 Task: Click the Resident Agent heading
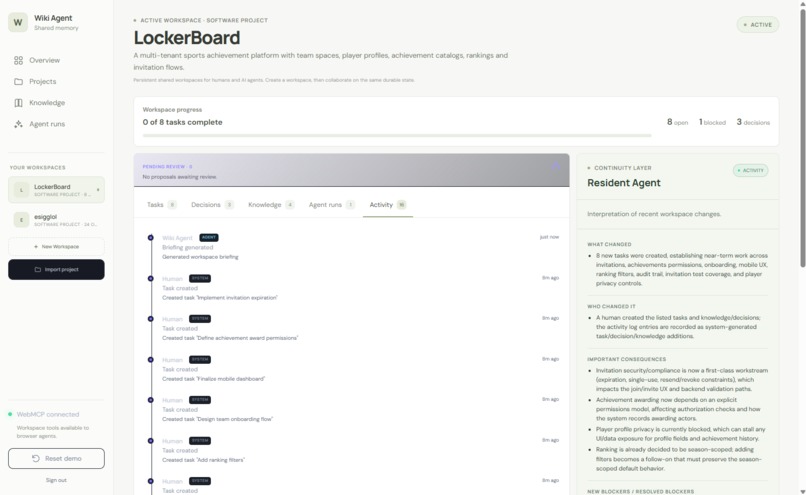[624, 183]
